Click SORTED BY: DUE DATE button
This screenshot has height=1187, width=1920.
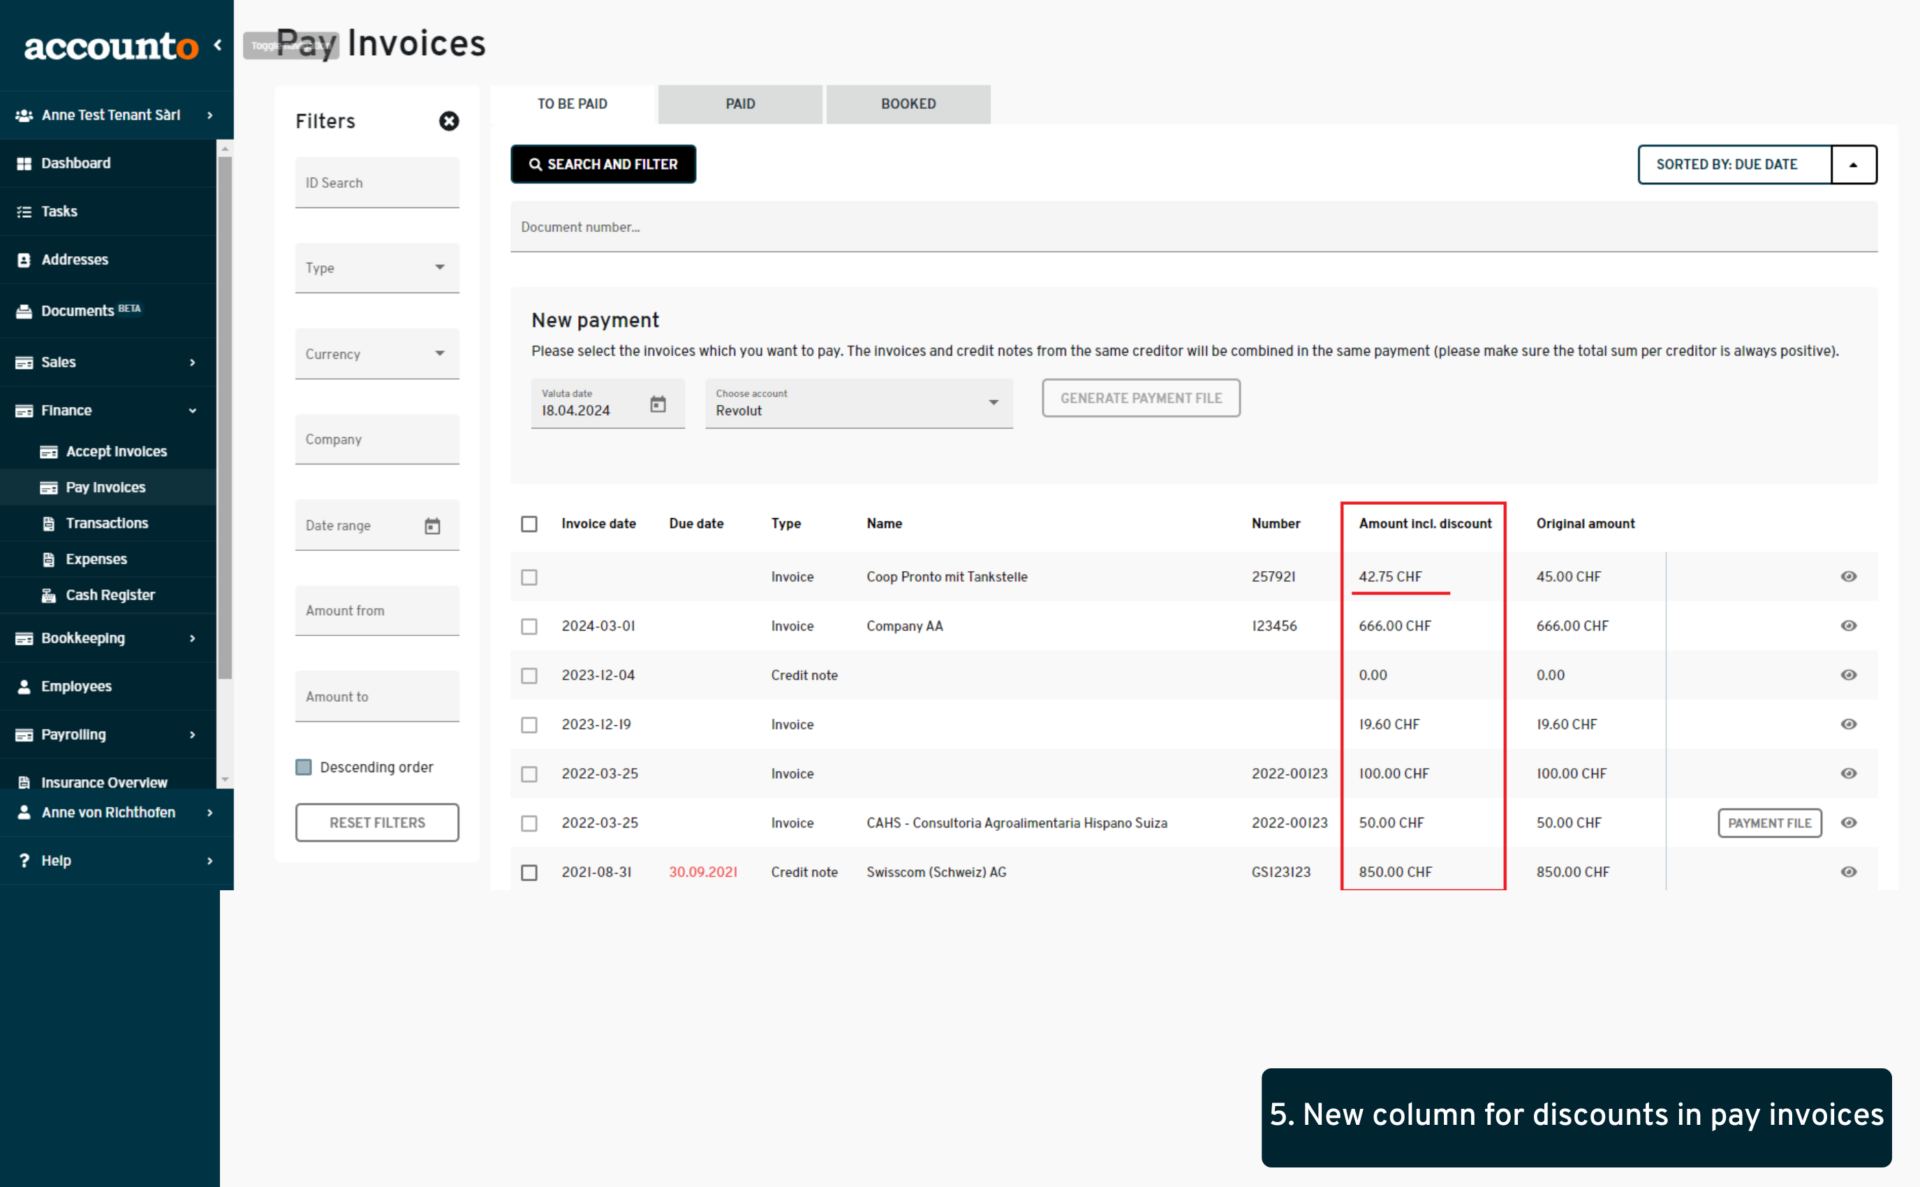[1735, 165]
